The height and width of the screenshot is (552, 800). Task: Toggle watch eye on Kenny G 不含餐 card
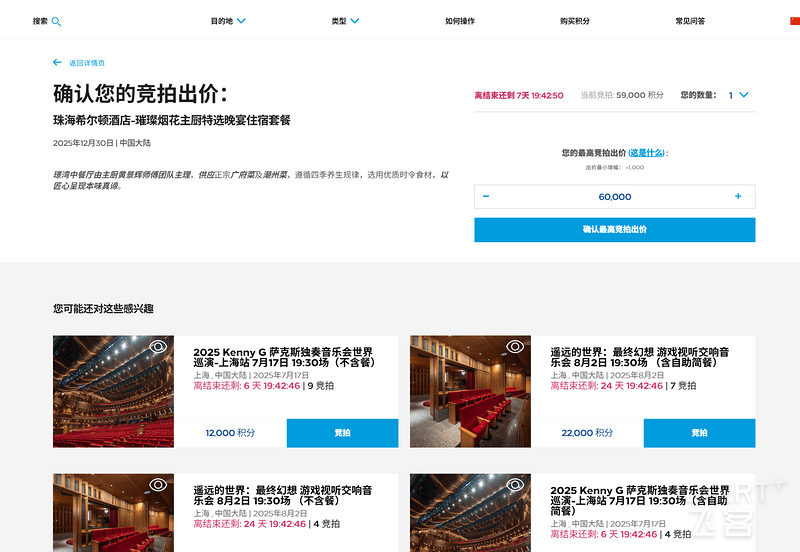coord(158,347)
